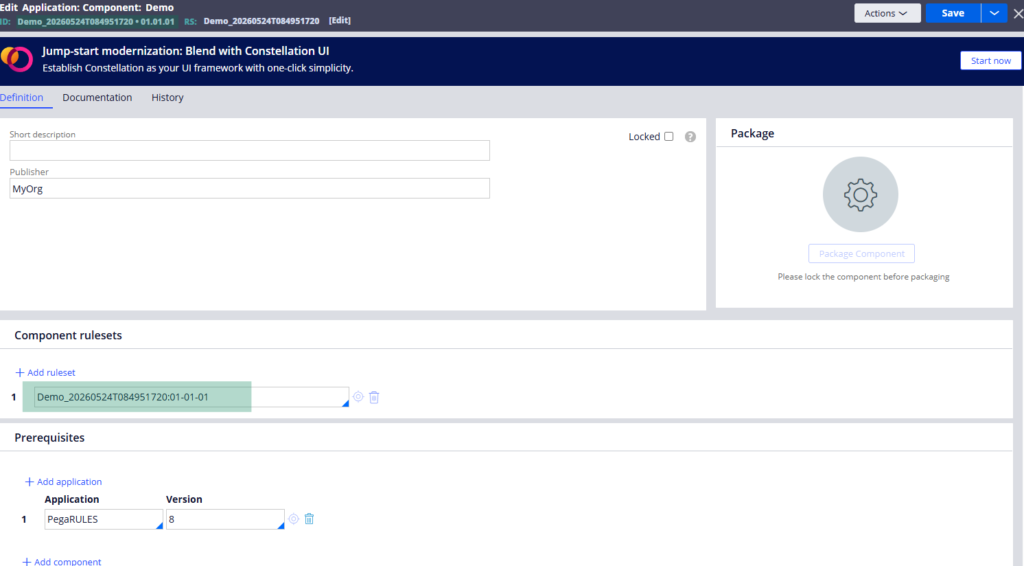The width and height of the screenshot is (1024, 566).
Task: Click the Constellation logo icon in banner
Action: [17, 59]
